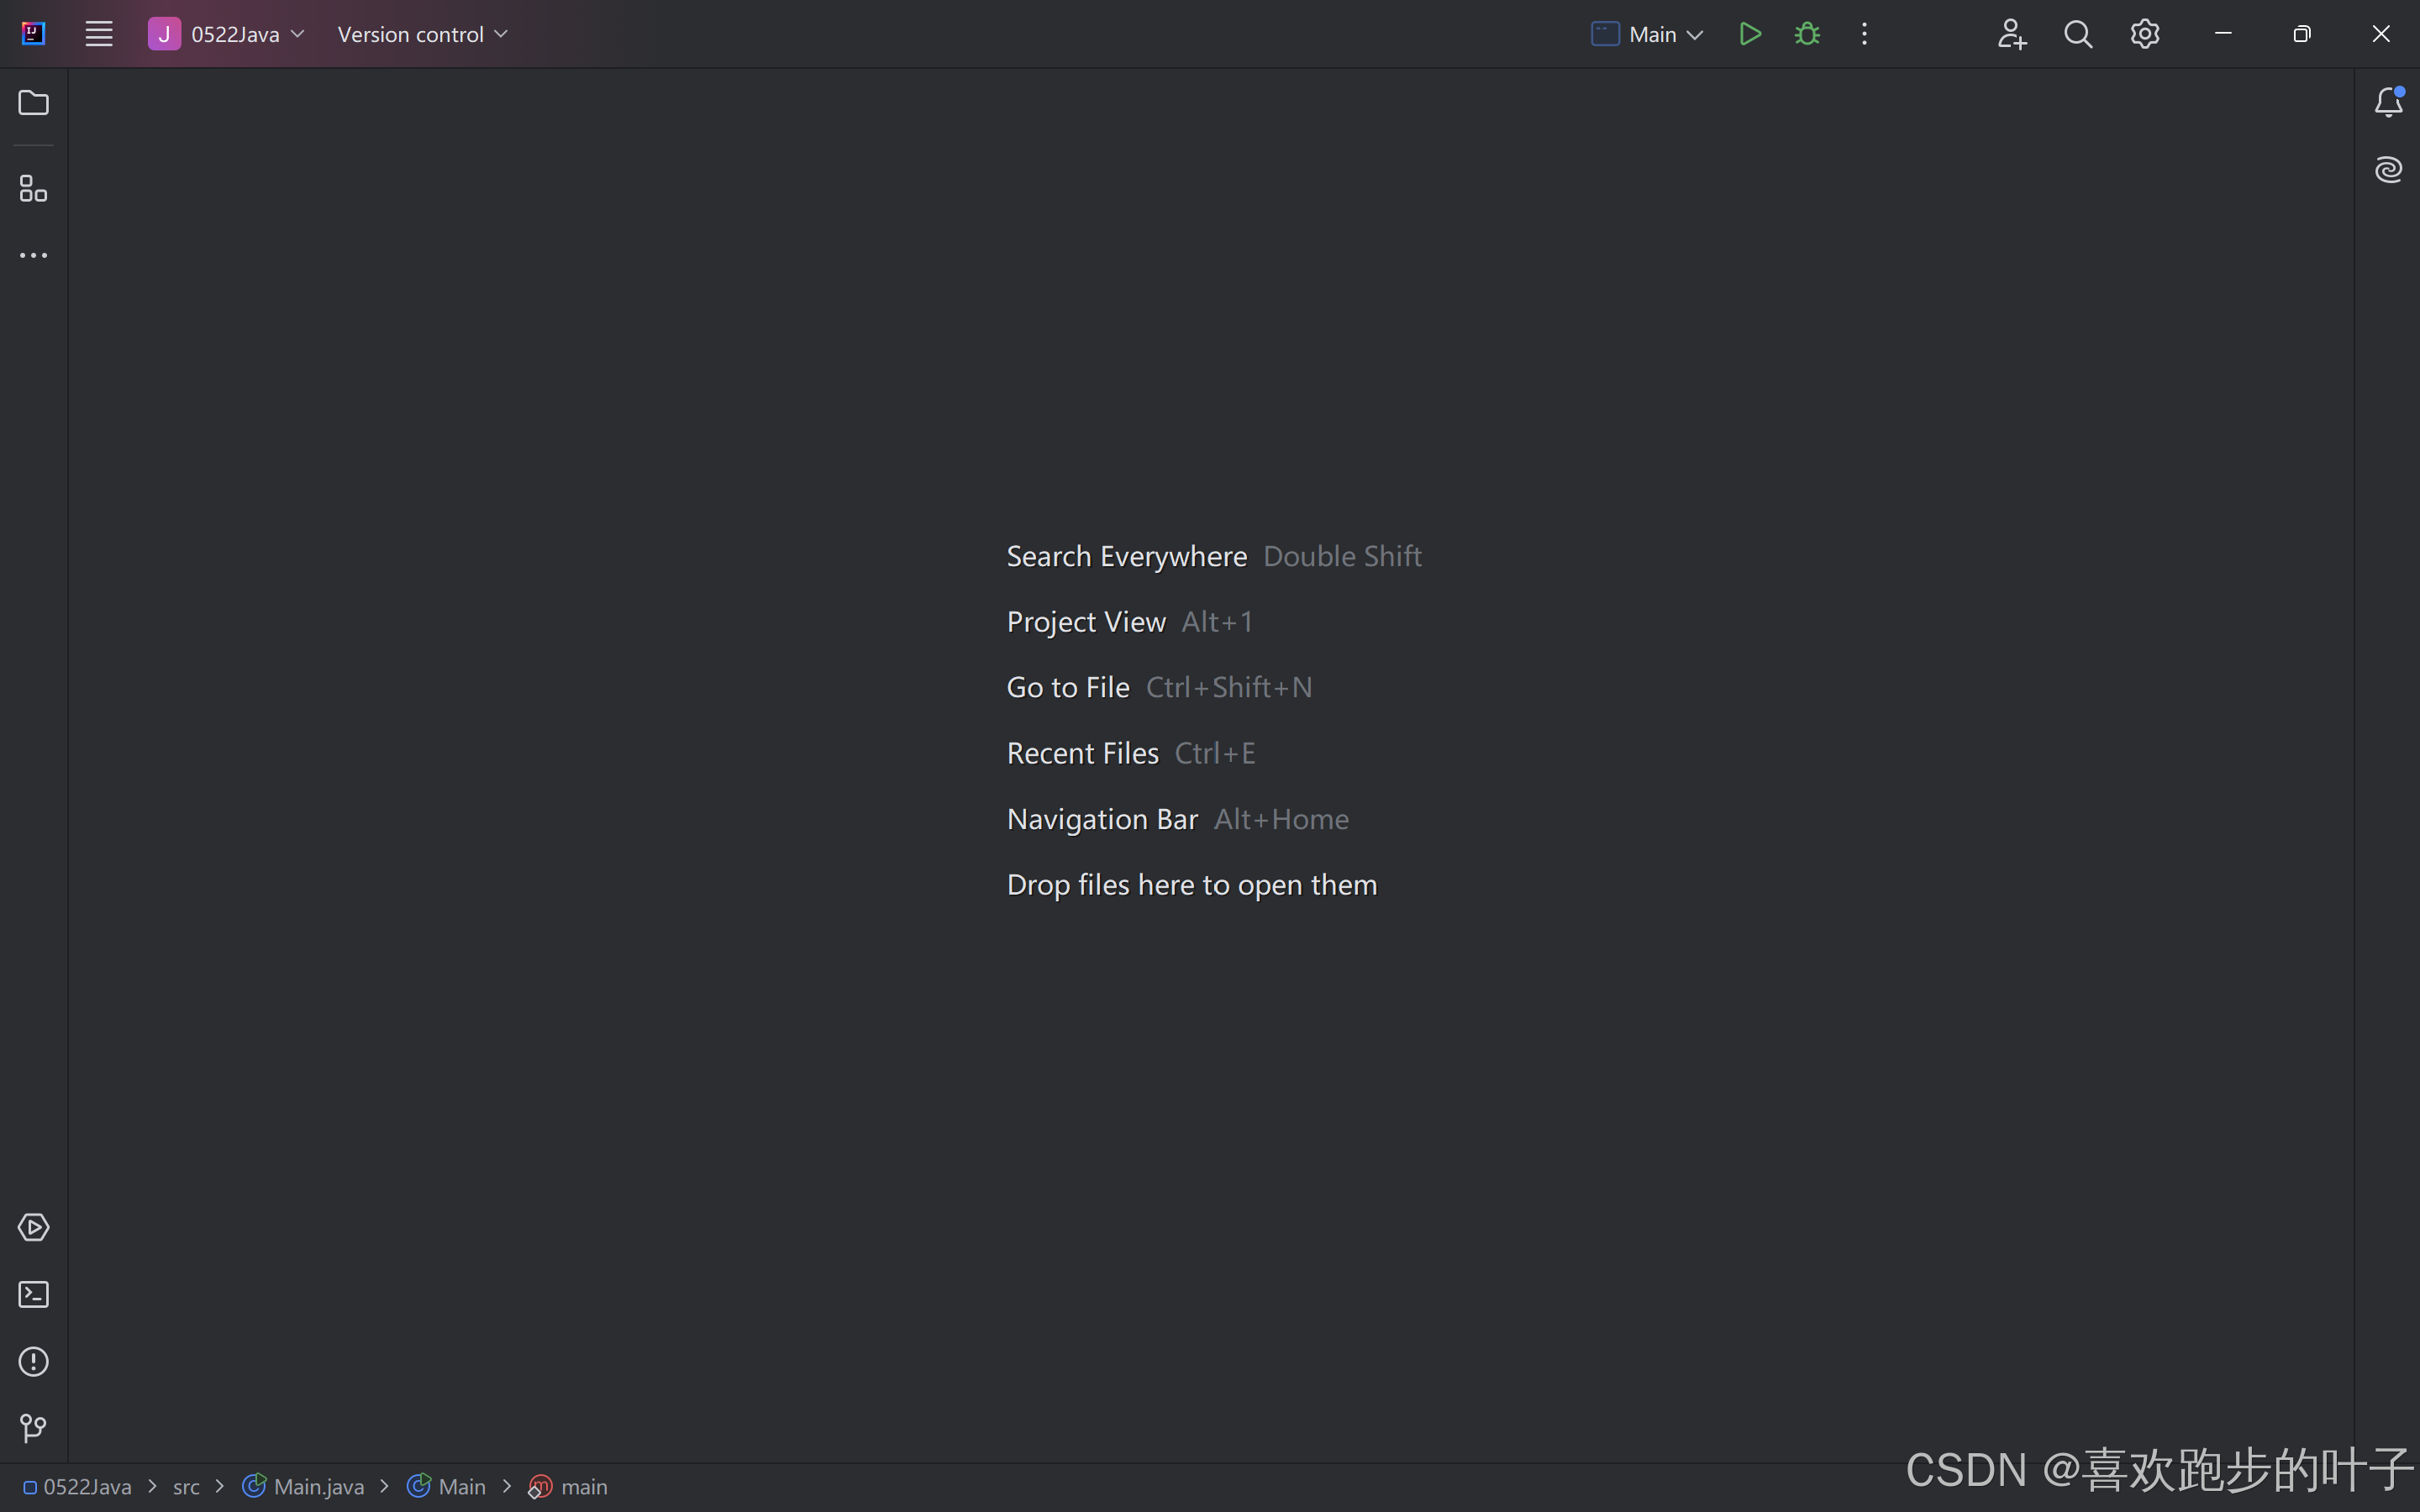Open the Problems tool window

pos(33,1361)
